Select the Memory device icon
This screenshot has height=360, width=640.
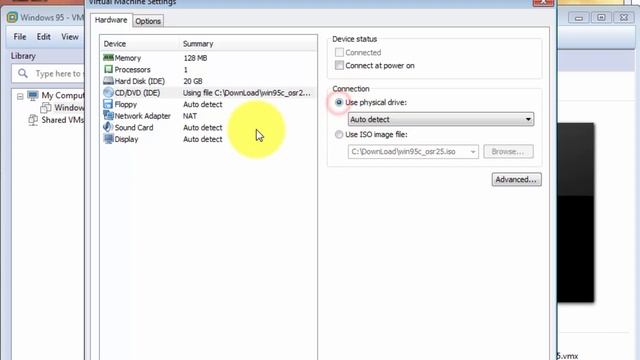click(x=108, y=58)
